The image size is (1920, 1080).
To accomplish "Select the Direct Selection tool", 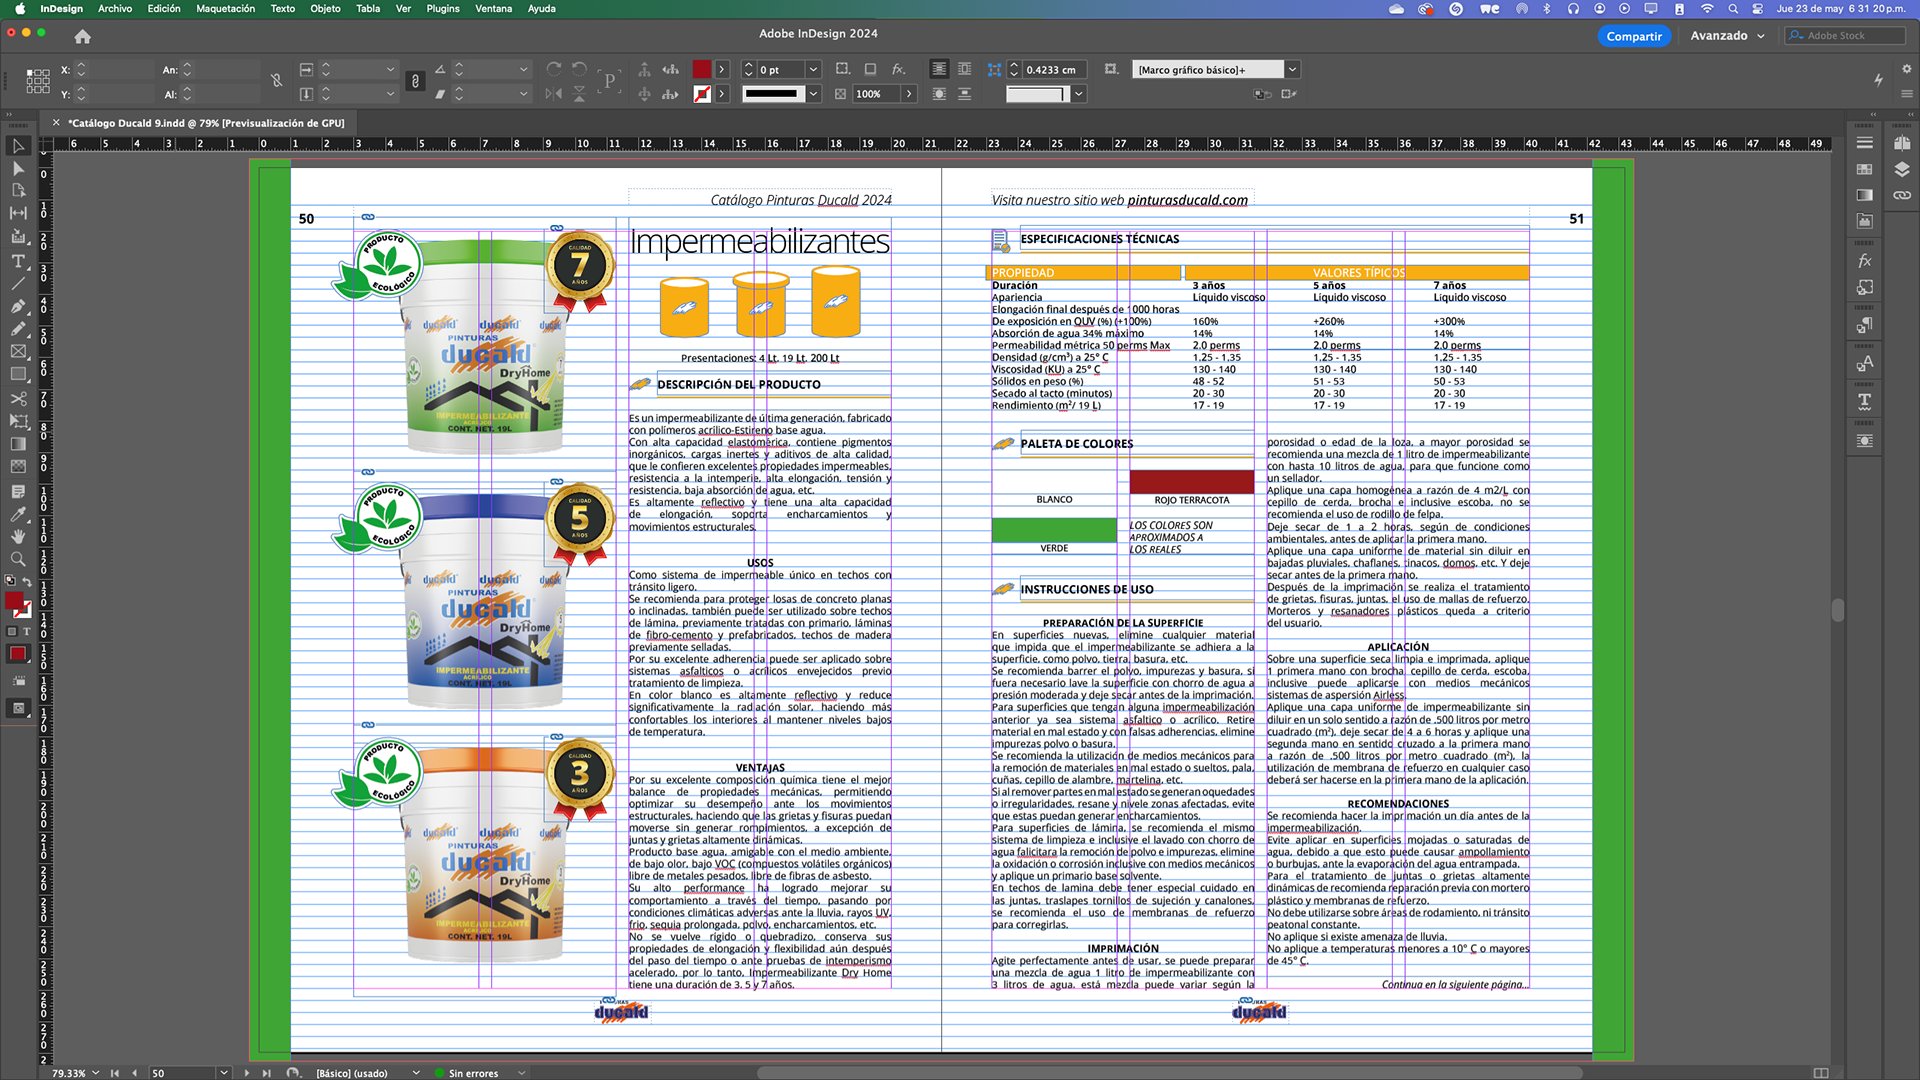I will tap(18, 168).
